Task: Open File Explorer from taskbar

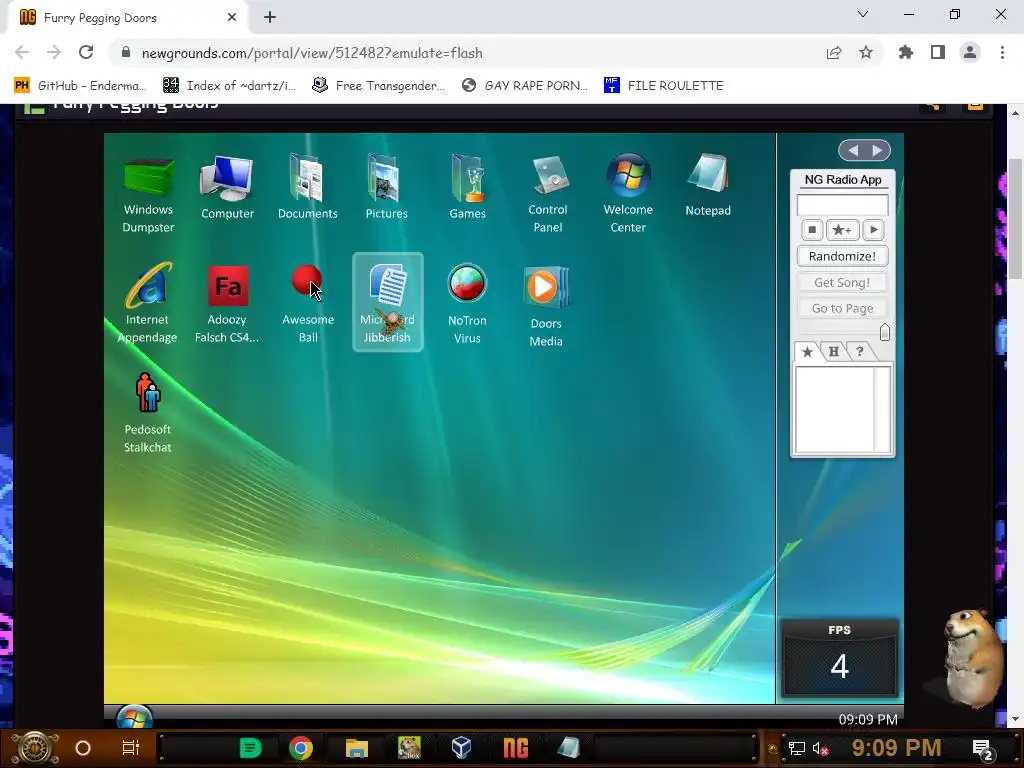Action: point(357,748)
